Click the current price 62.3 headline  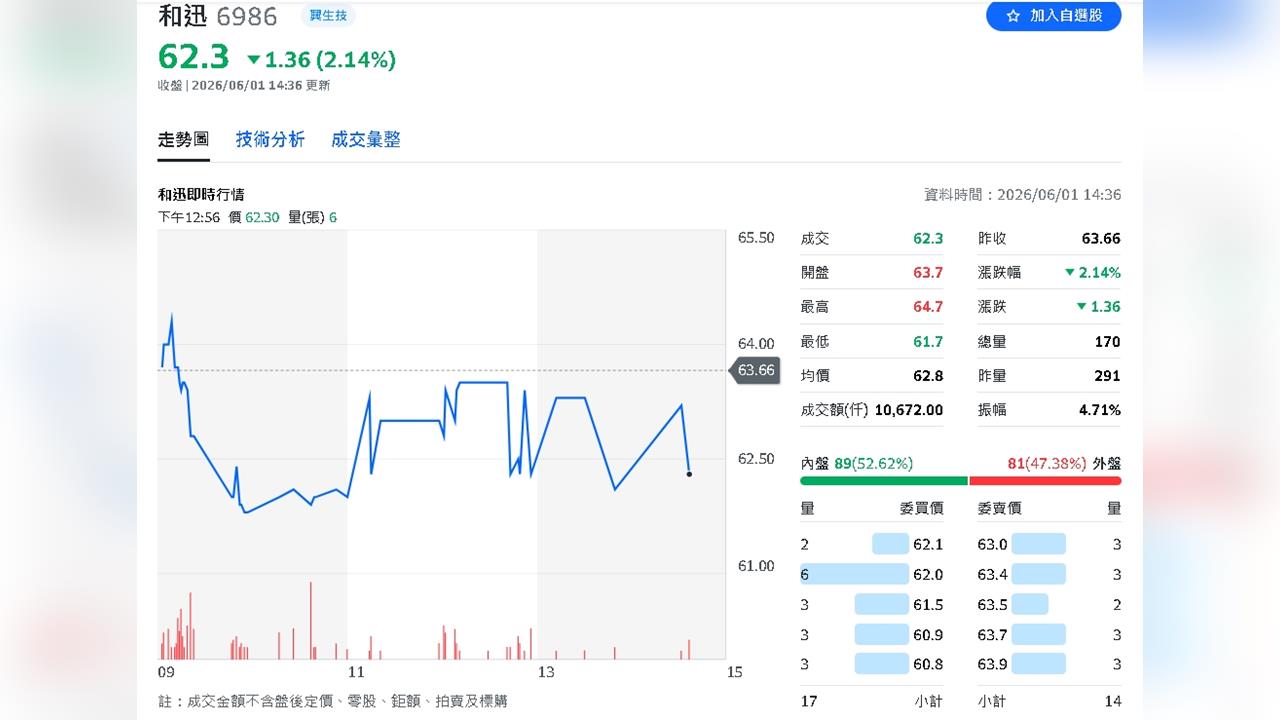[194, 57]
